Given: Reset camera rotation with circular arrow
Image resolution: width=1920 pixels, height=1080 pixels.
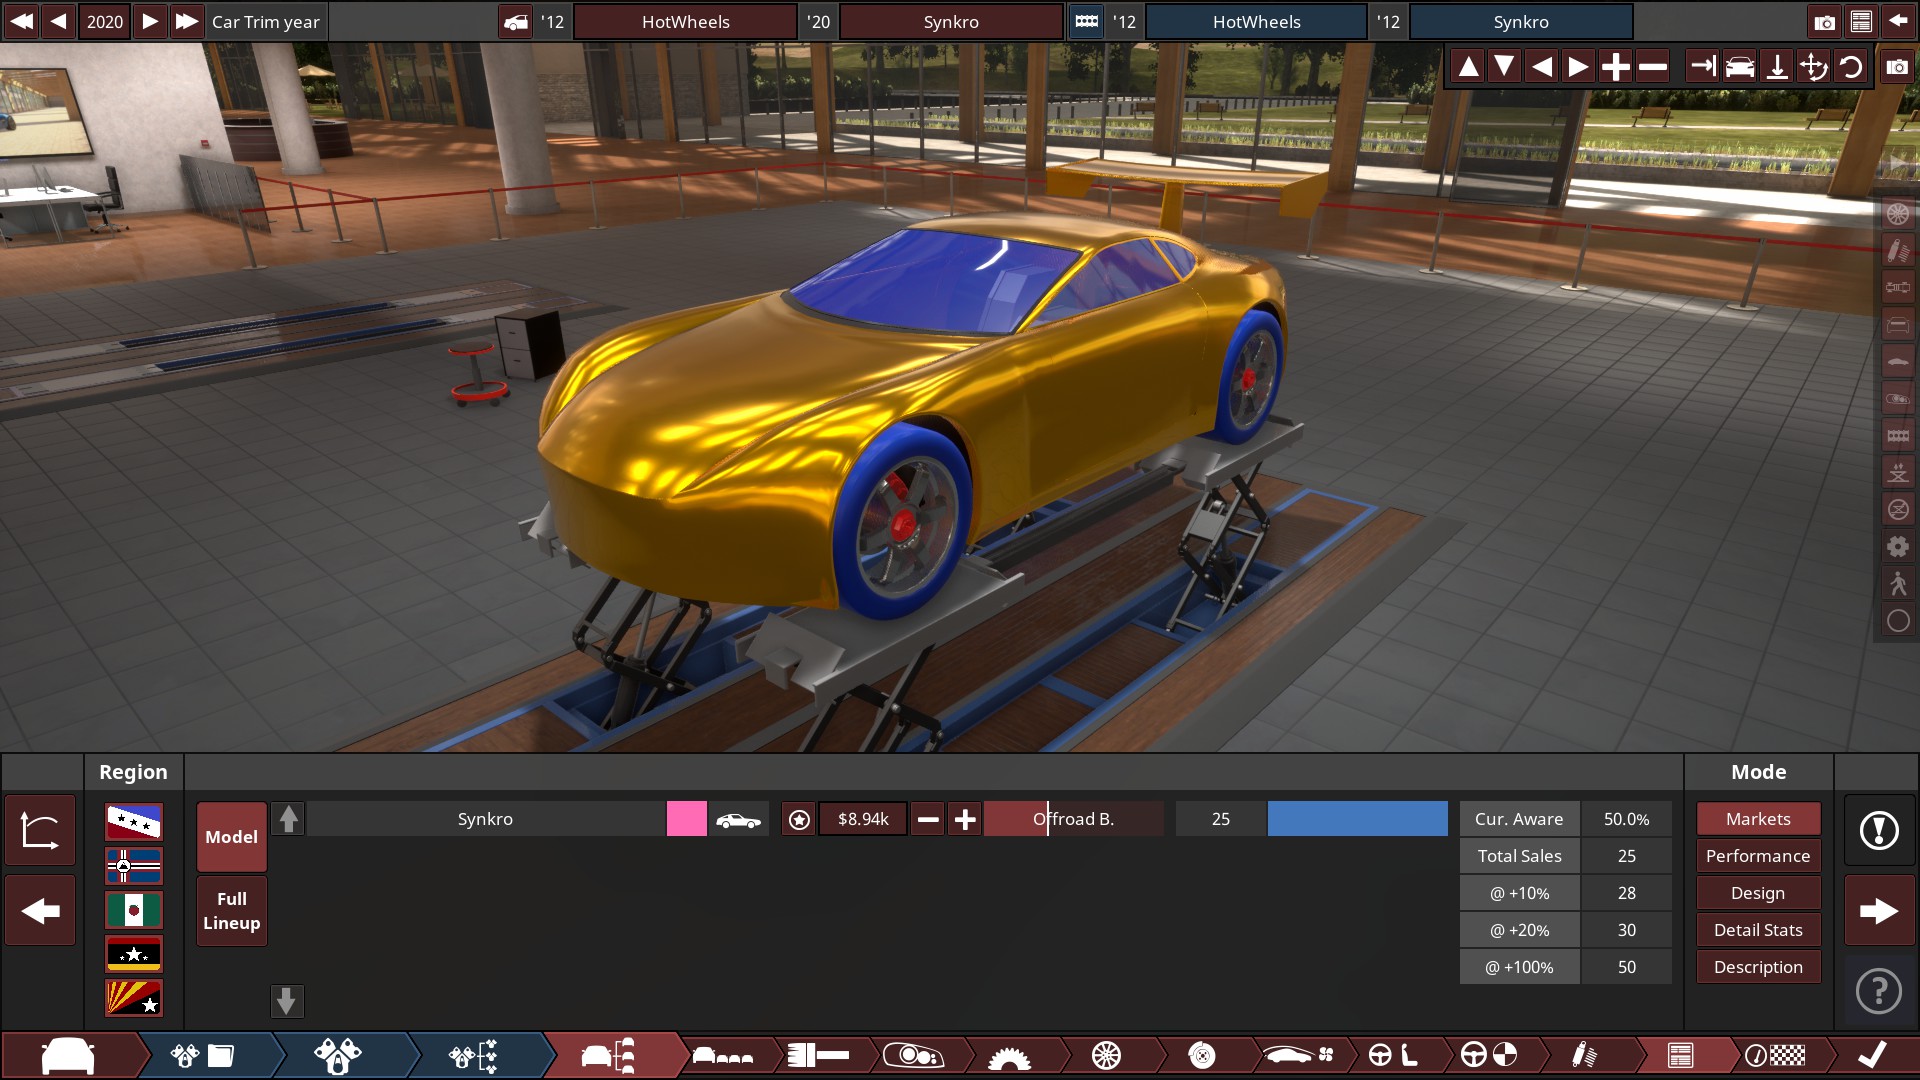Looking at the screenshot, I should click(x=1851, y=67).
